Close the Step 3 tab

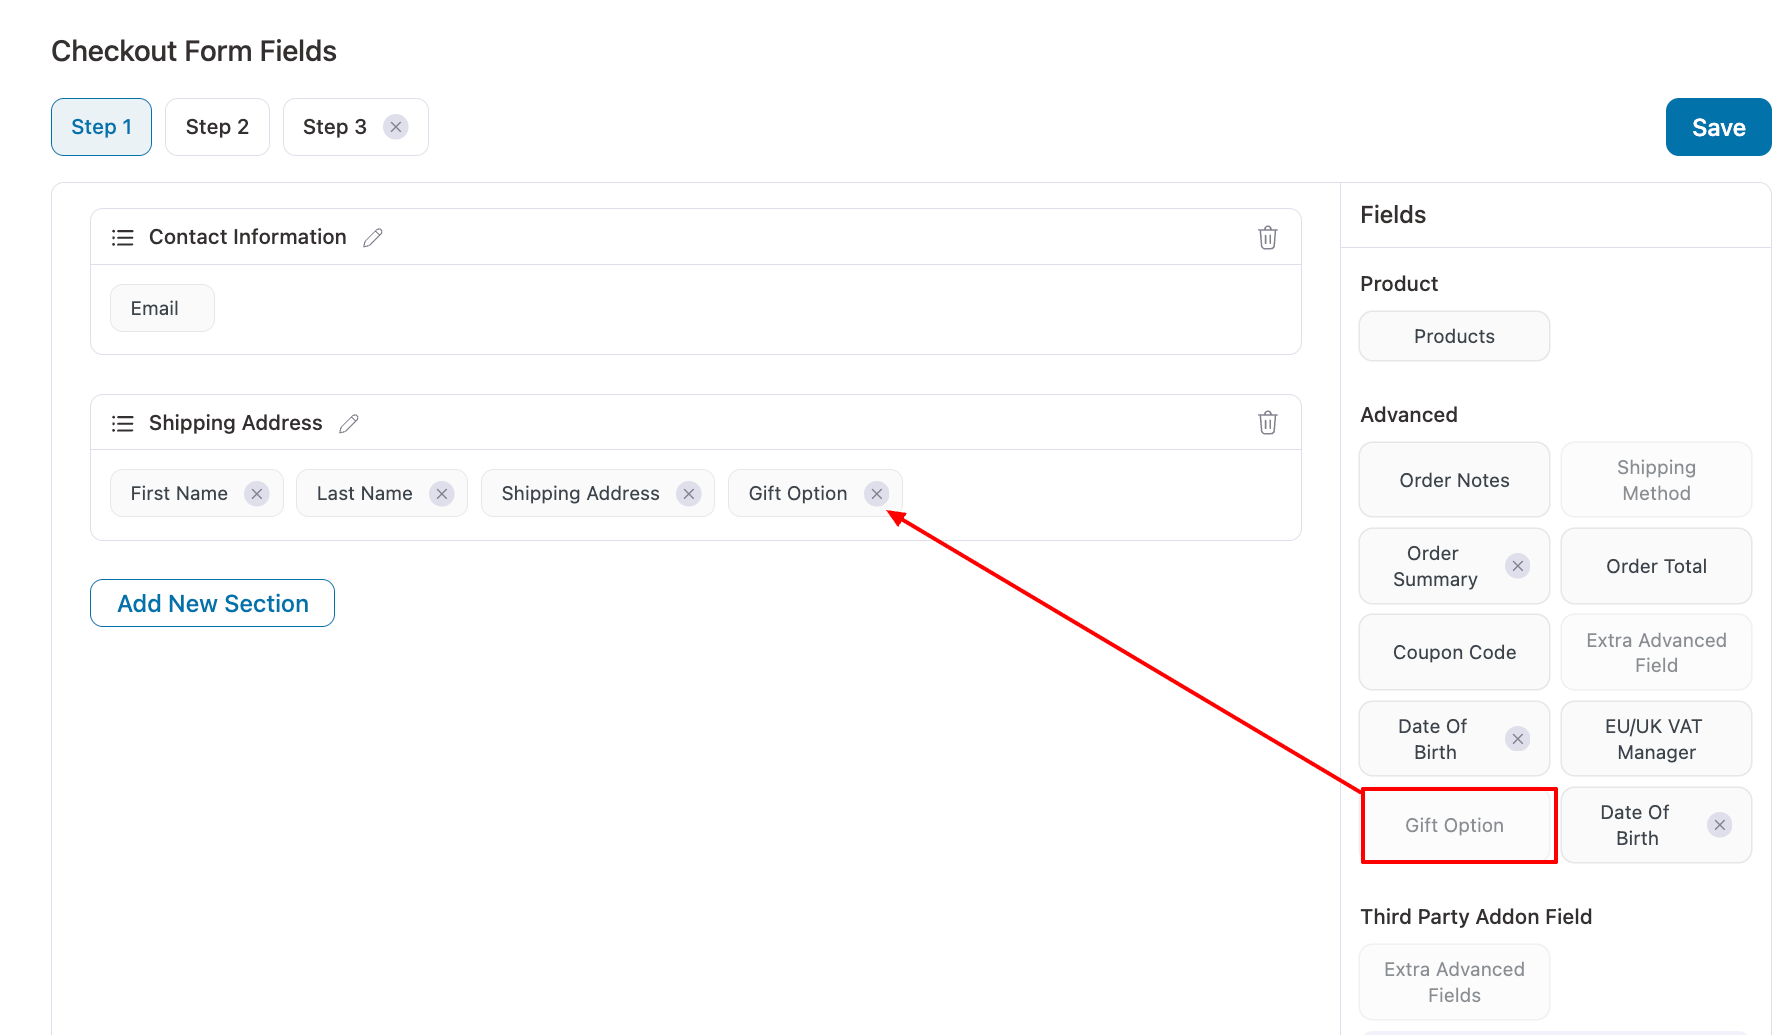point(396,127)
